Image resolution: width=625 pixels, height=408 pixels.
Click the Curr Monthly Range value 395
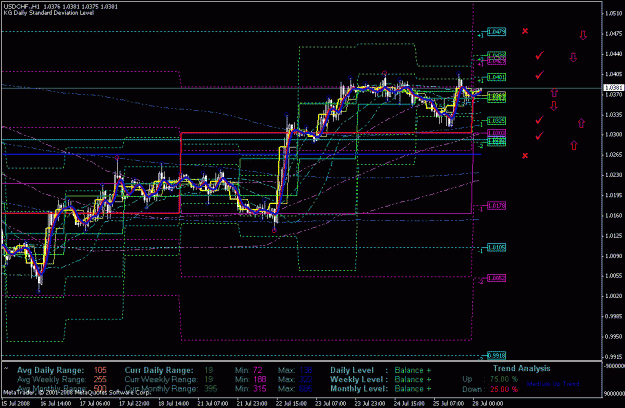click(x=211, y=389)
